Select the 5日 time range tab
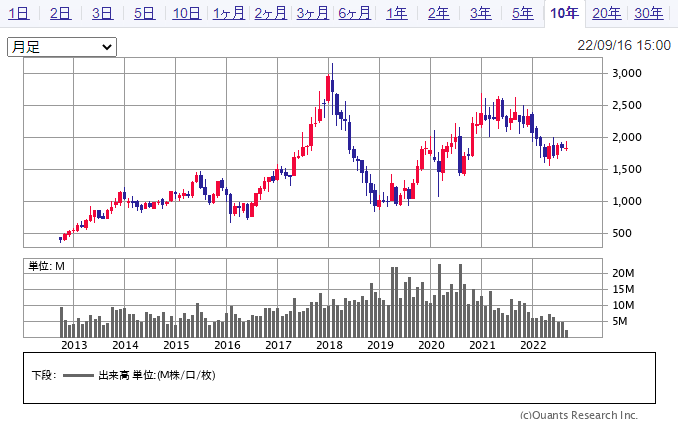Viewport: 678px width, 425px height. click(144, 13)
